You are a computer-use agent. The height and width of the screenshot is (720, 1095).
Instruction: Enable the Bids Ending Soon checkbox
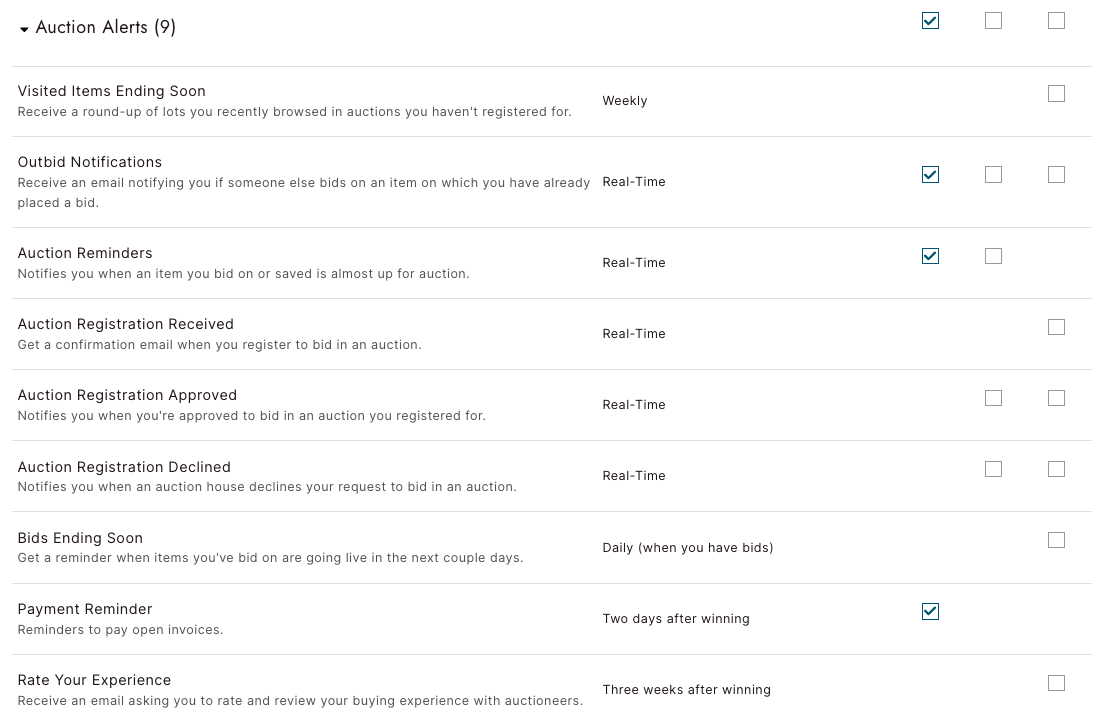[x=1056, y=540]
